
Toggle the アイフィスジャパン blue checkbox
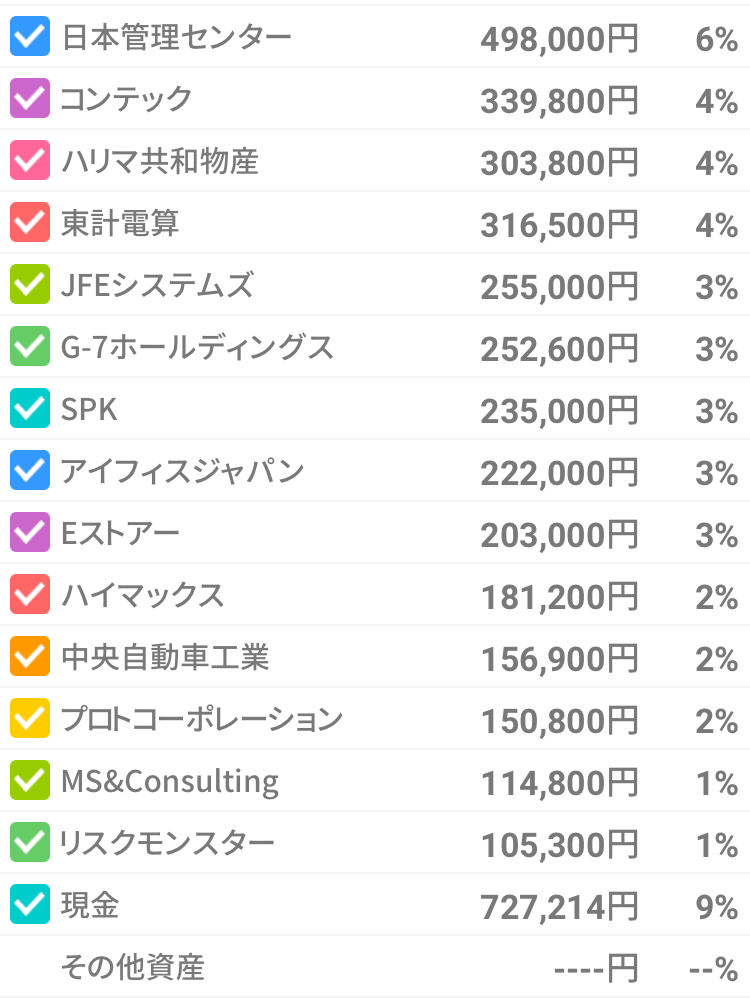(30, 470)
